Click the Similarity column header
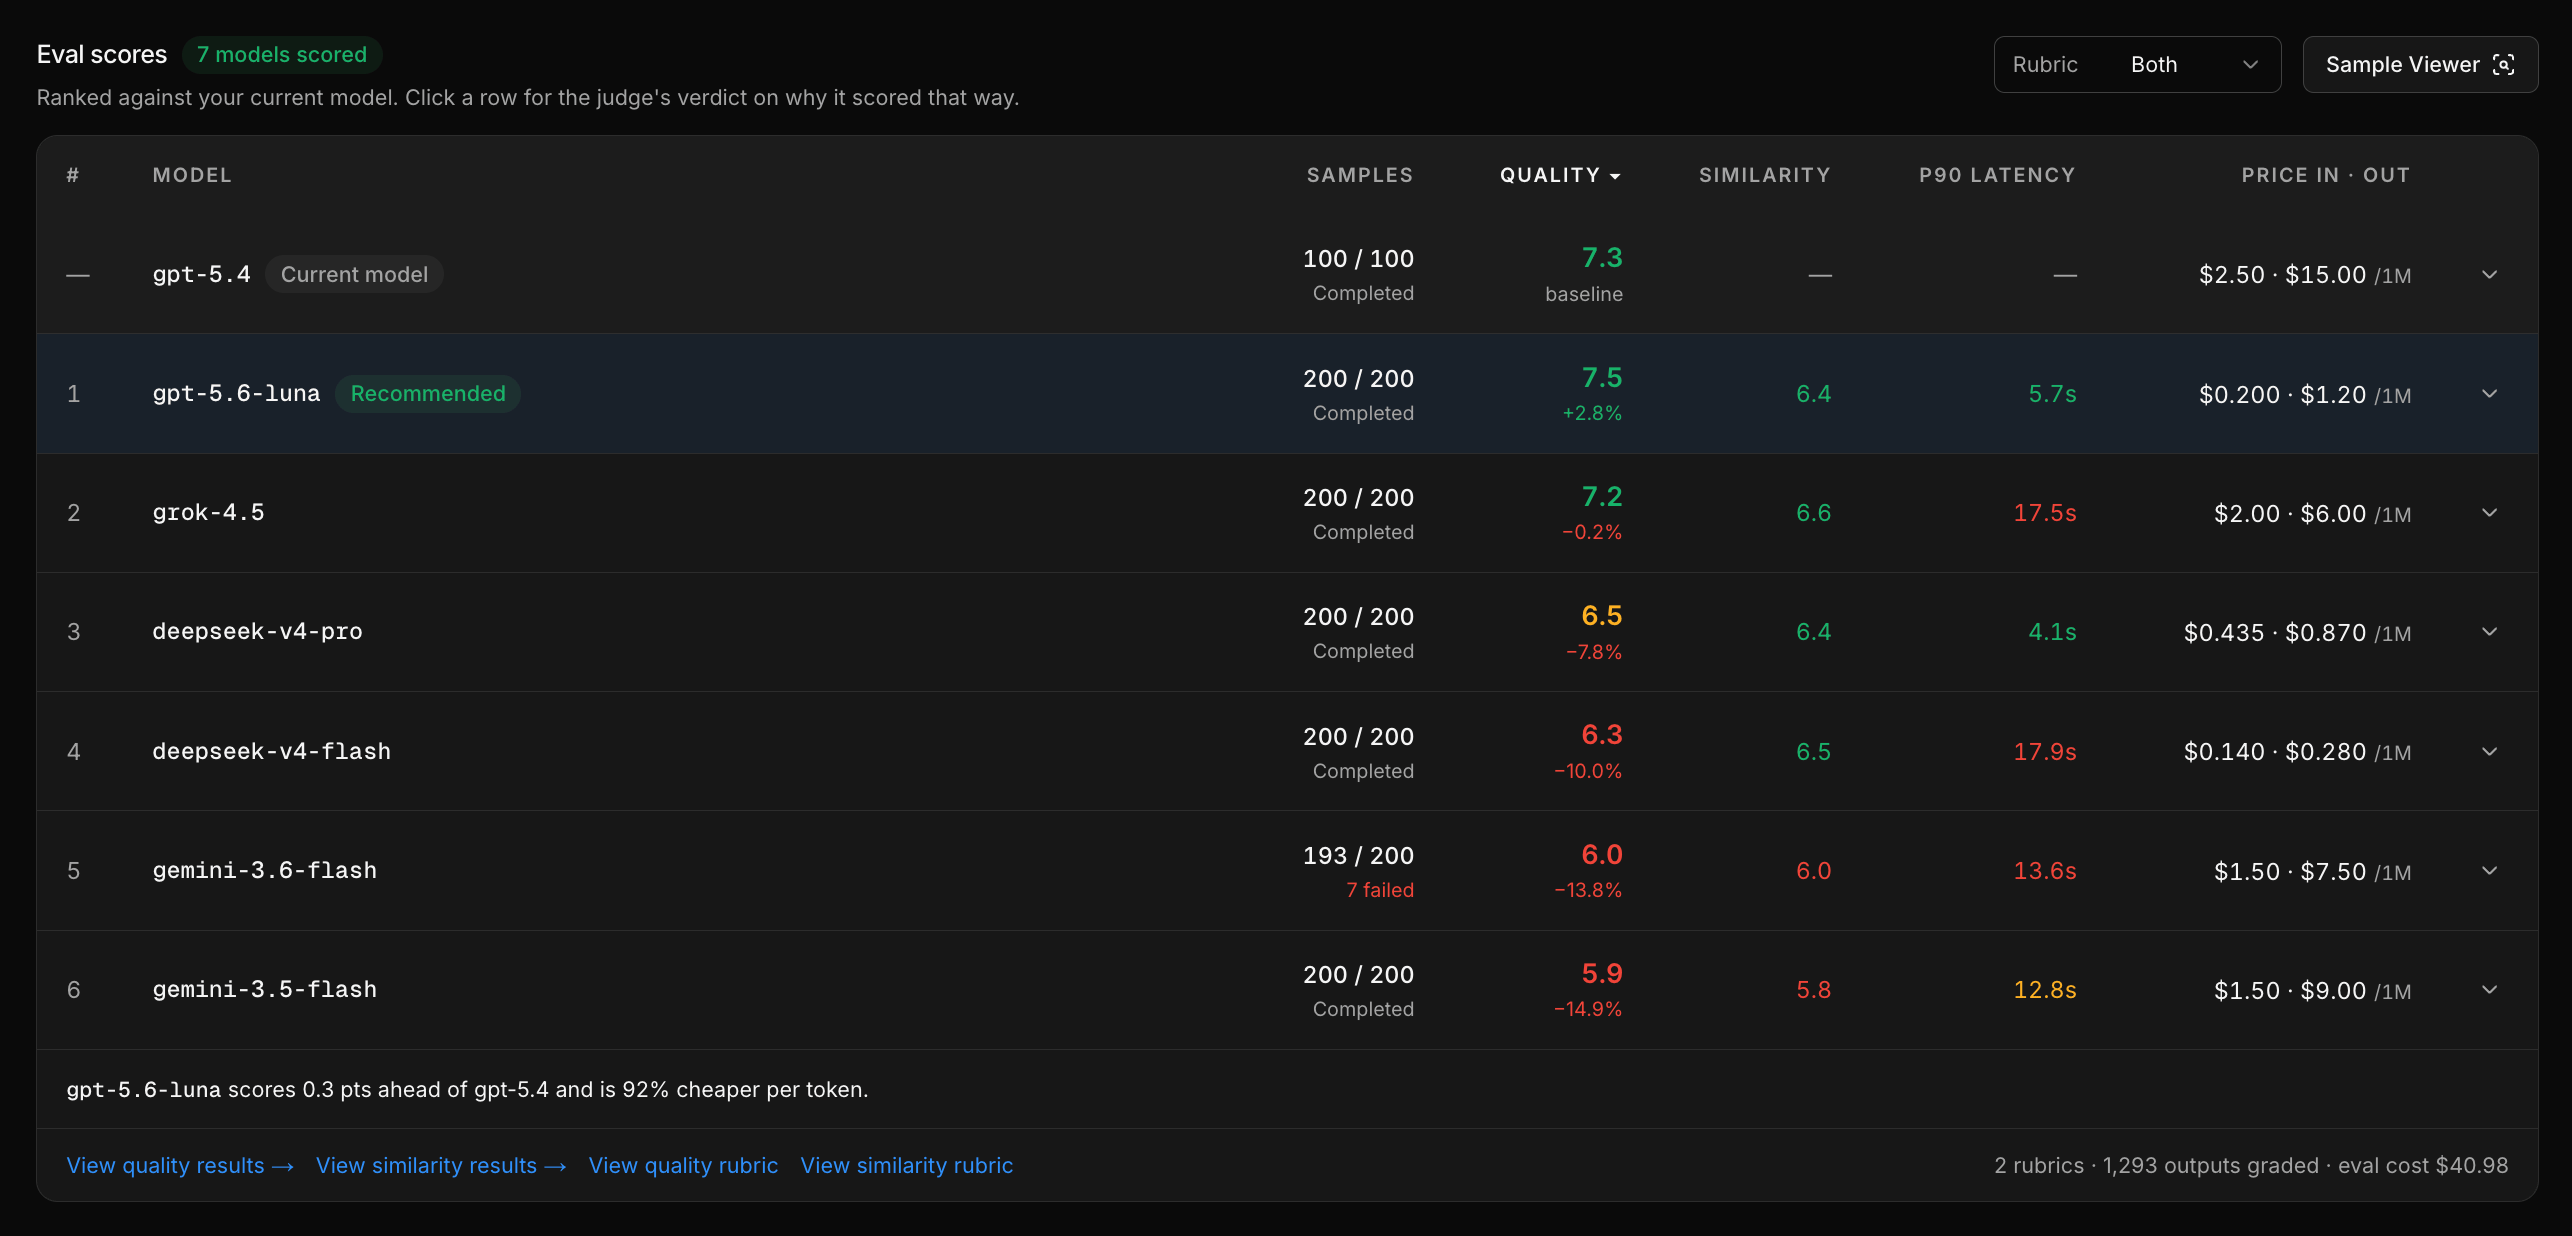 point(1765,175)
